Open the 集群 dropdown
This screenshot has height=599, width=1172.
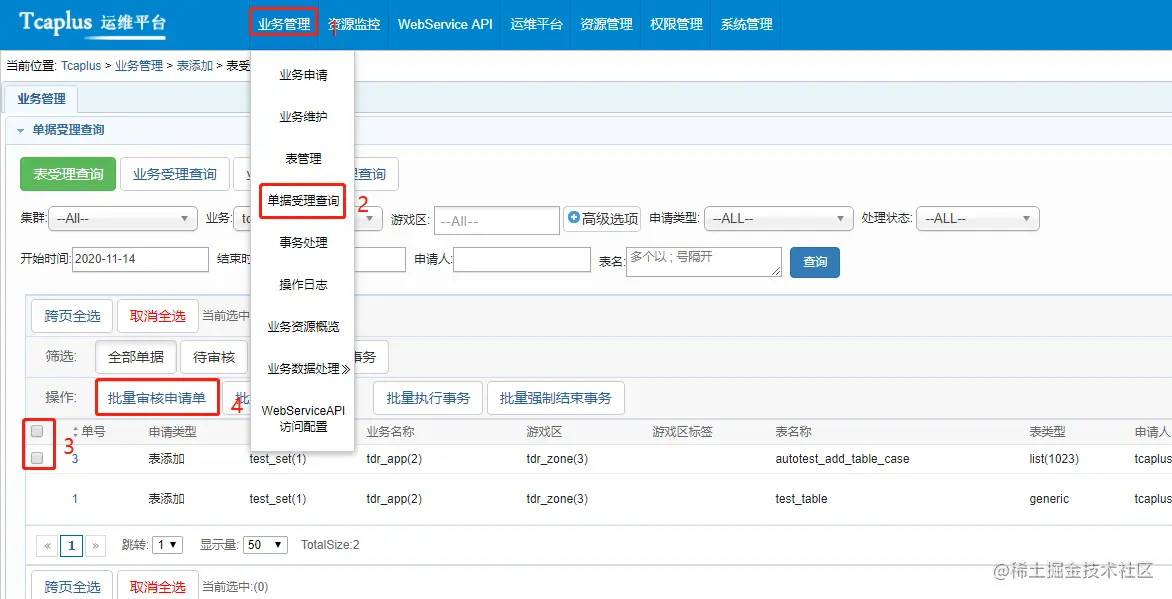pyautogui.click(x=123, y=218)
